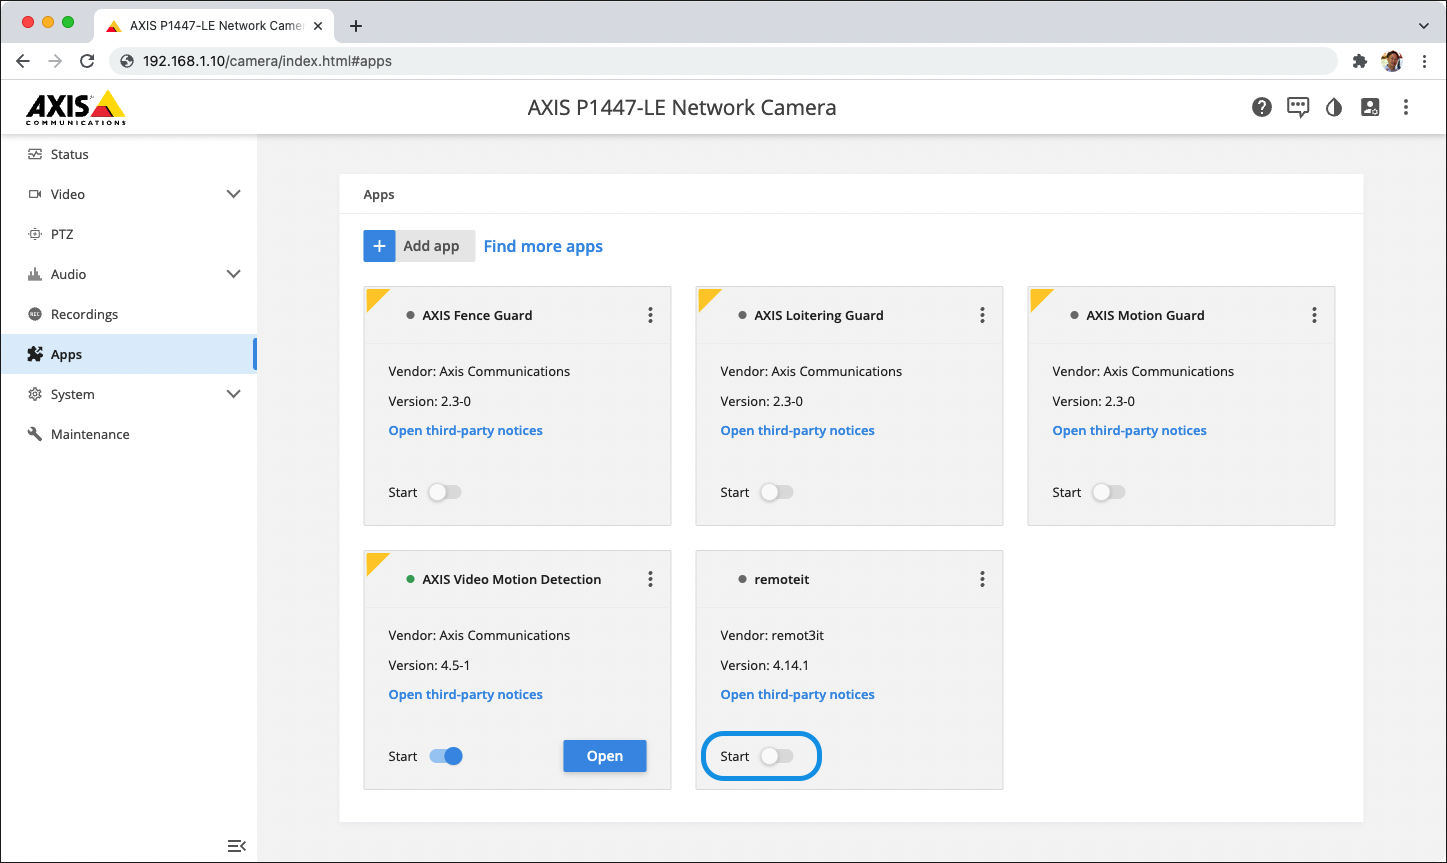Open options menu for AXIS Fence Guard
This screenshot has width=1447, height=863.
(x=650, y=315)
